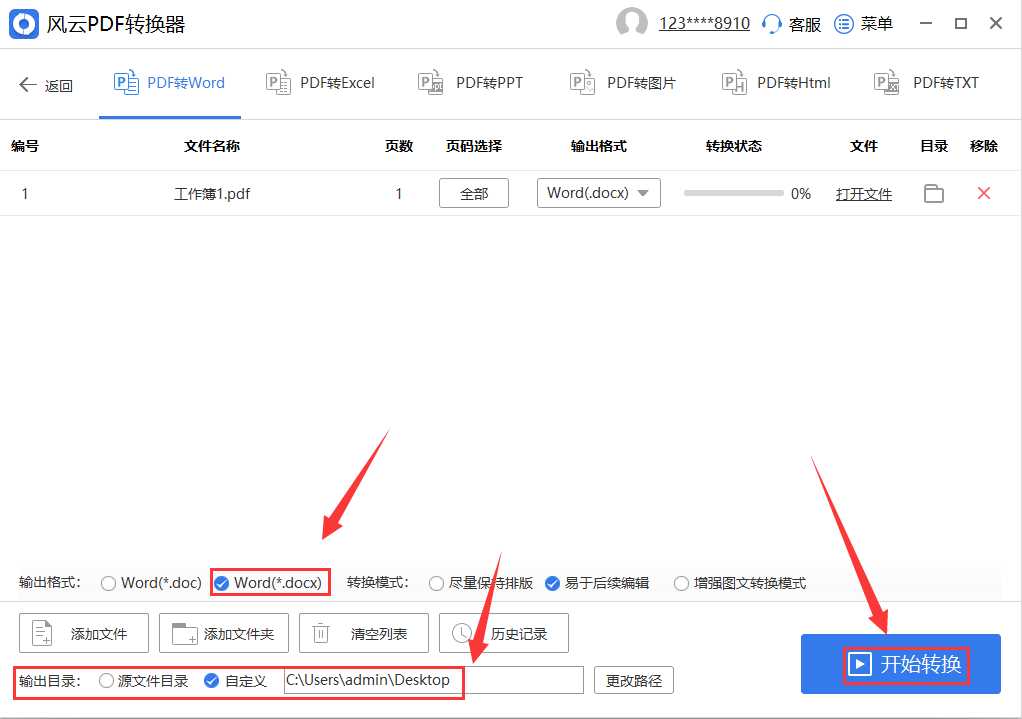This screenshot has width=1022, height=719.
Task: Select 增强图文转换模式 conversion mode
Action: (x=740, y=583)
